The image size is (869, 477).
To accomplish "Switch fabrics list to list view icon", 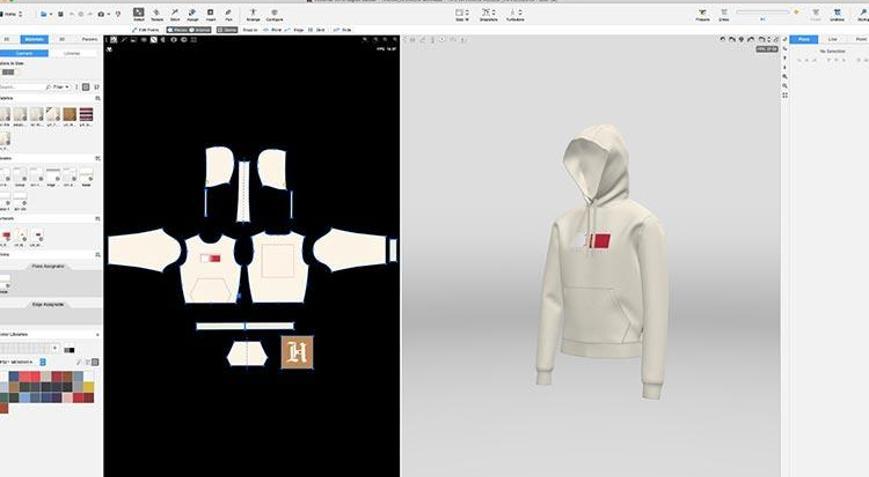I will pos(96,87).
